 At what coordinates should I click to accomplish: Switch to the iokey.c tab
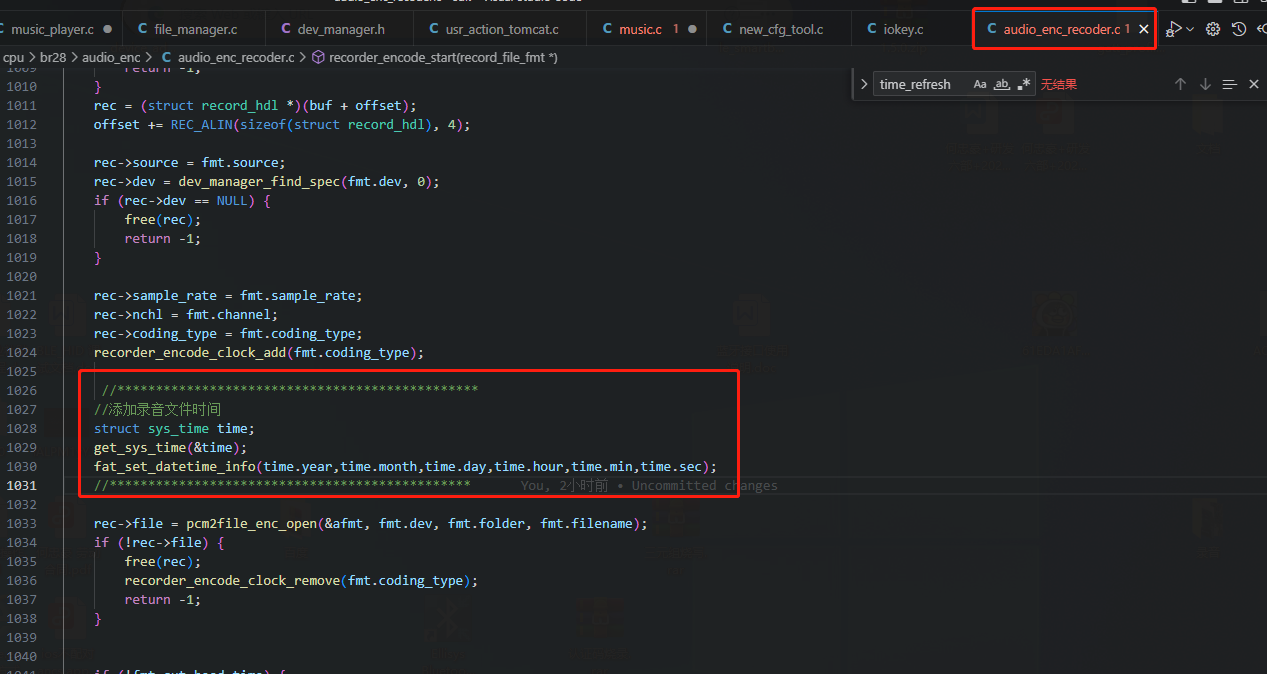pos(904,29)
